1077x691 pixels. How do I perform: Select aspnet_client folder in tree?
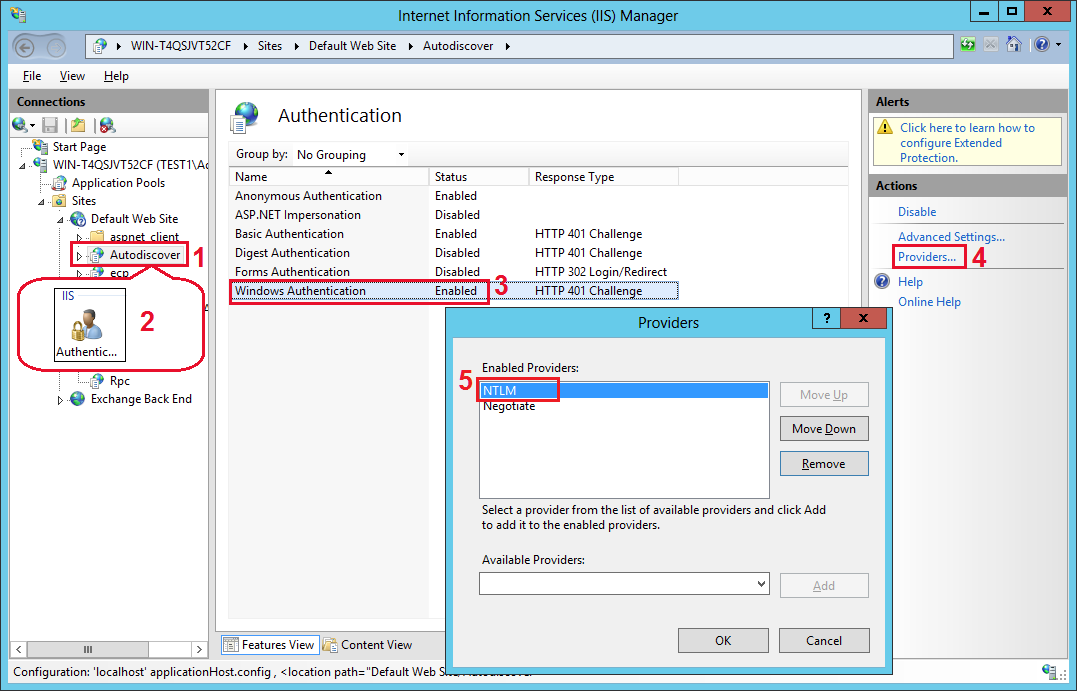[144, 236]
